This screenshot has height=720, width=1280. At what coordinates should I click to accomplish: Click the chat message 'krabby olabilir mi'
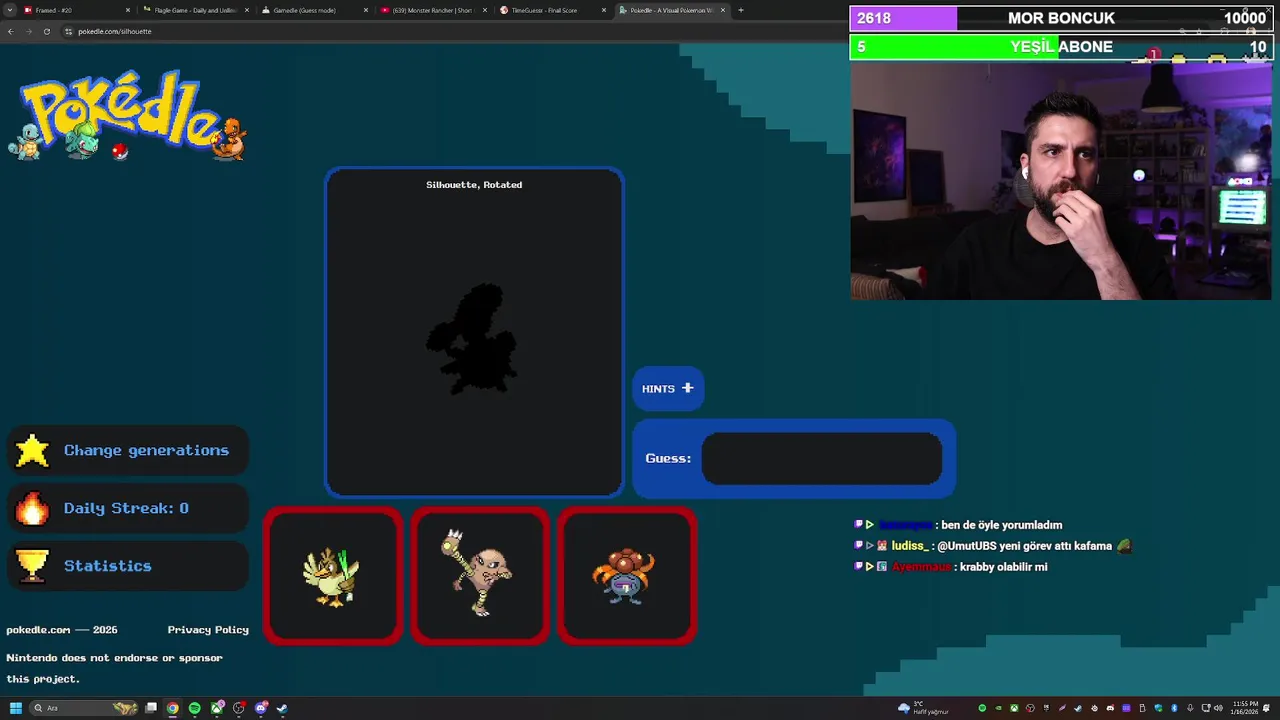[x=1003, y=567]
